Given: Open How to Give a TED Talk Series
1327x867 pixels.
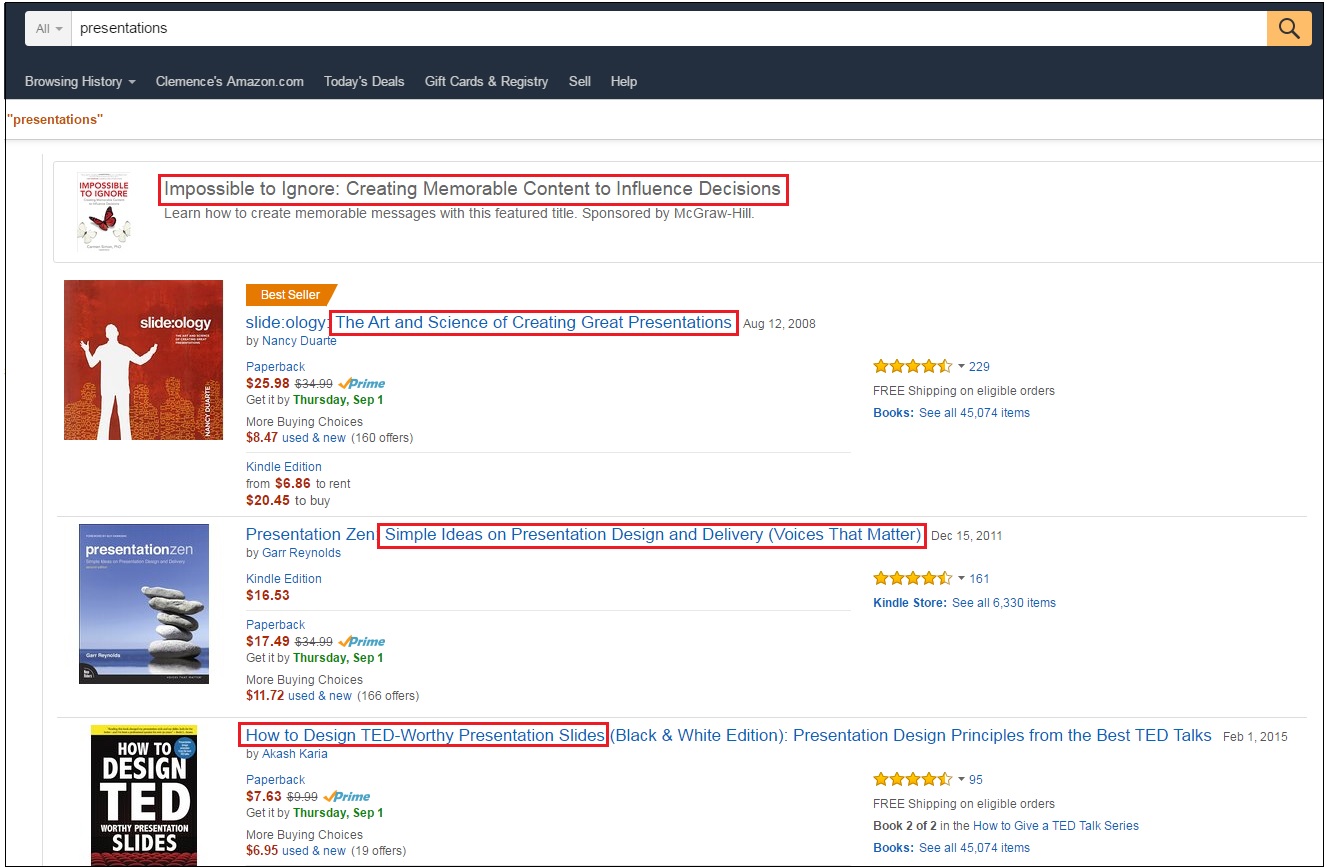Looking at the screenshot, I should point(1056,826).
